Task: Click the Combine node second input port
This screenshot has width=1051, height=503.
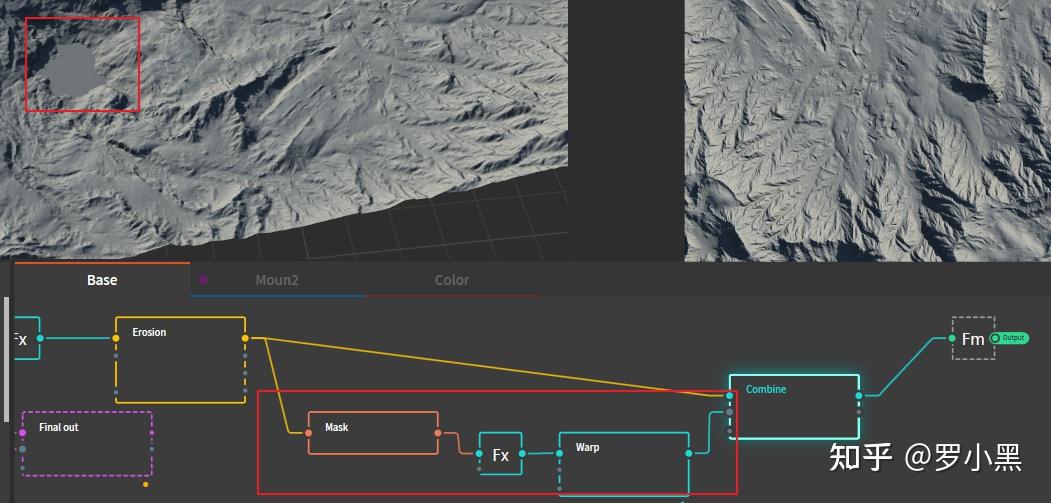Action: click(729, 413)
